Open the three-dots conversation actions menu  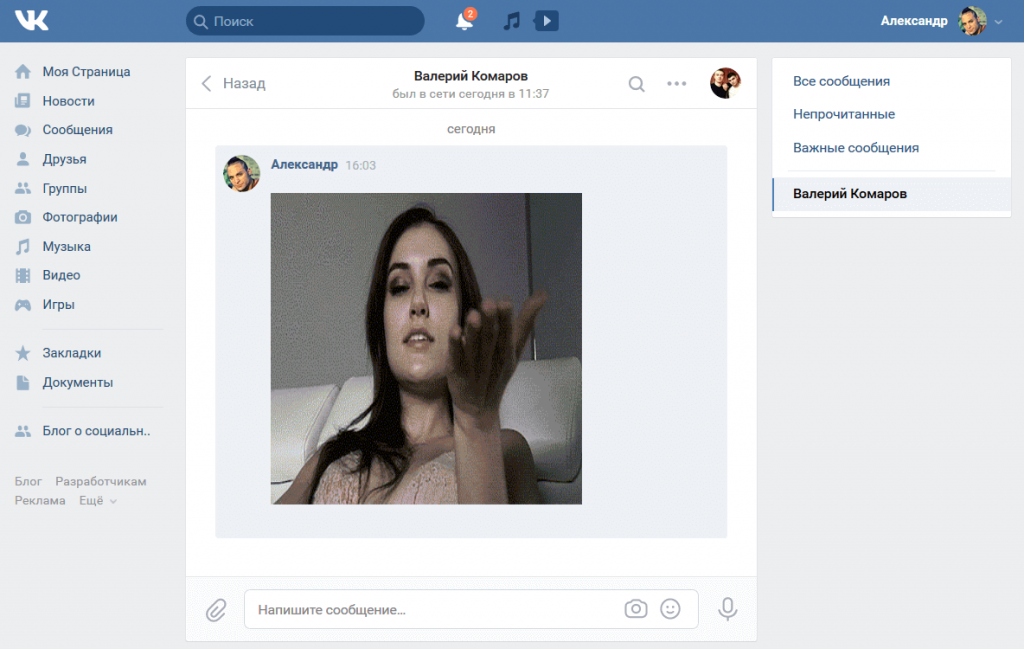click(677, 84)
